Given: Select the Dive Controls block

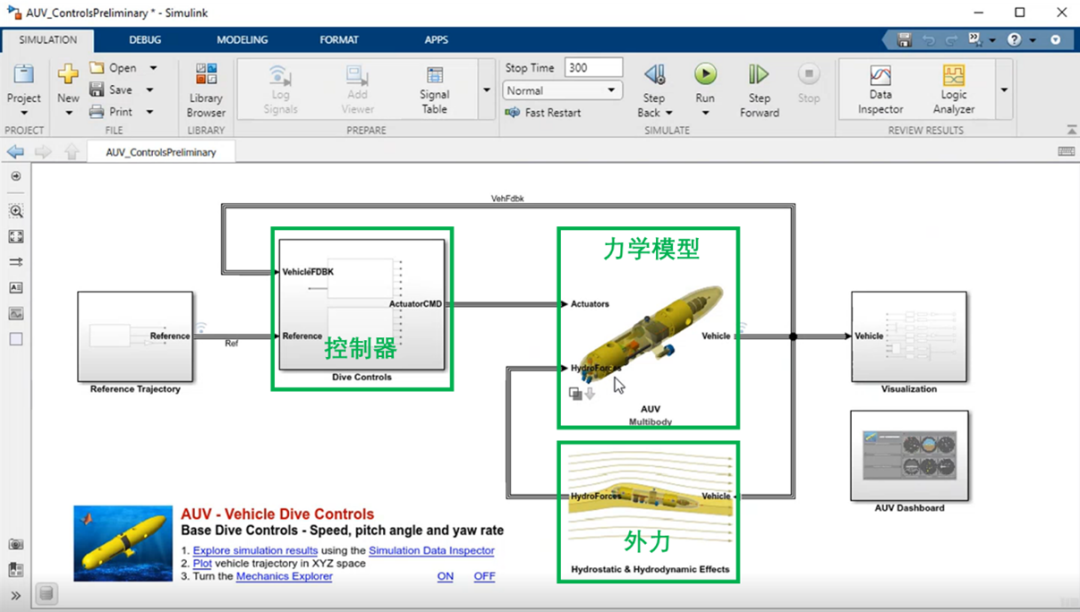Looking at the screenshot, I should click(x=362, y=304).
